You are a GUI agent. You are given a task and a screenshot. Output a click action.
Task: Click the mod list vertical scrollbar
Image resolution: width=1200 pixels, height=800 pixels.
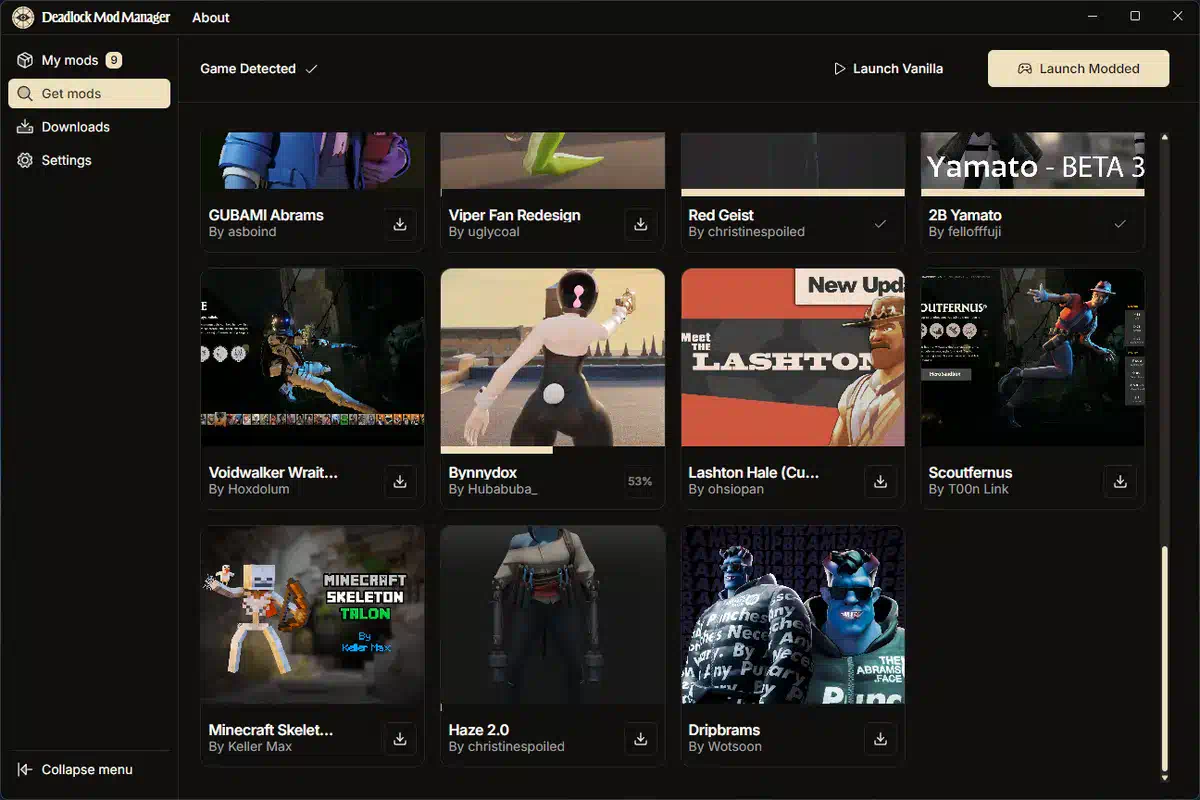(1164, 660)
